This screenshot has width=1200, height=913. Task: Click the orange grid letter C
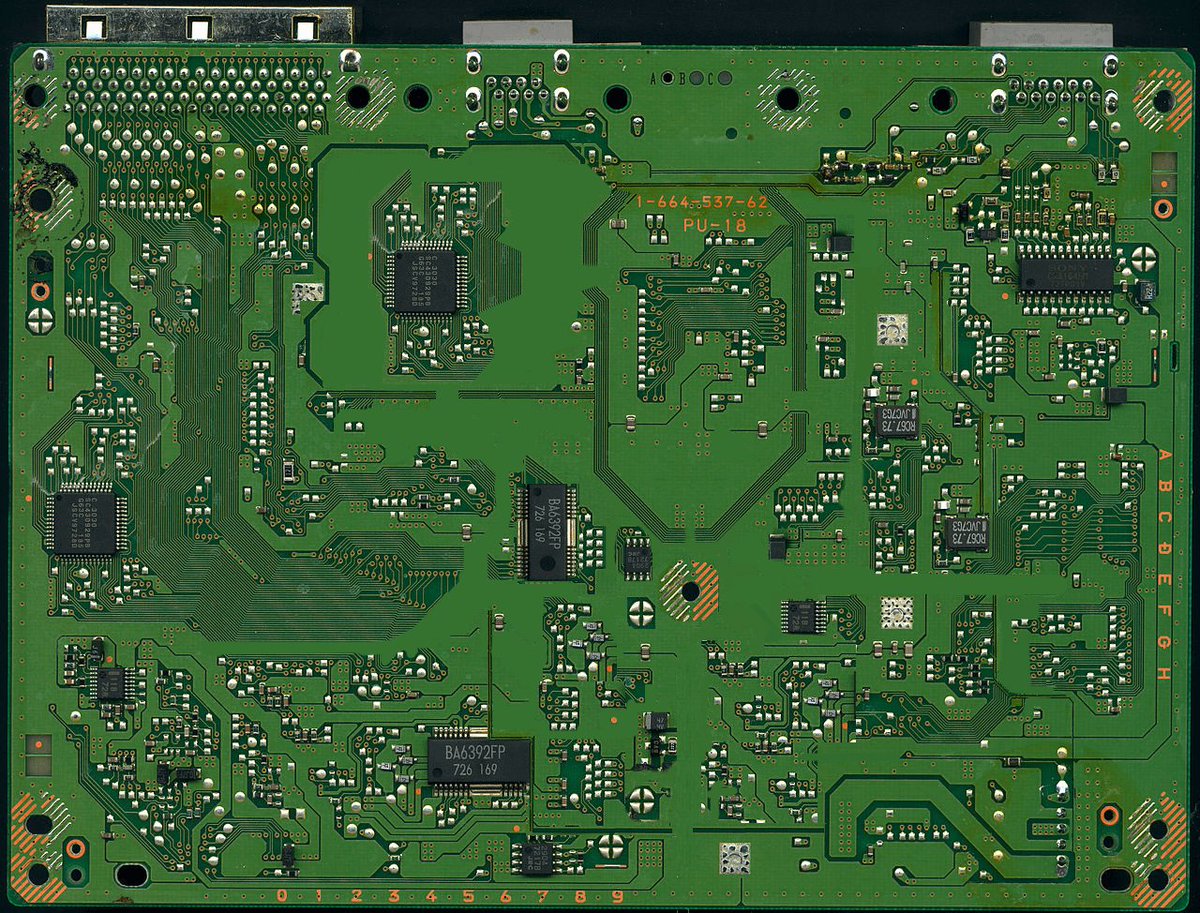1164,518
